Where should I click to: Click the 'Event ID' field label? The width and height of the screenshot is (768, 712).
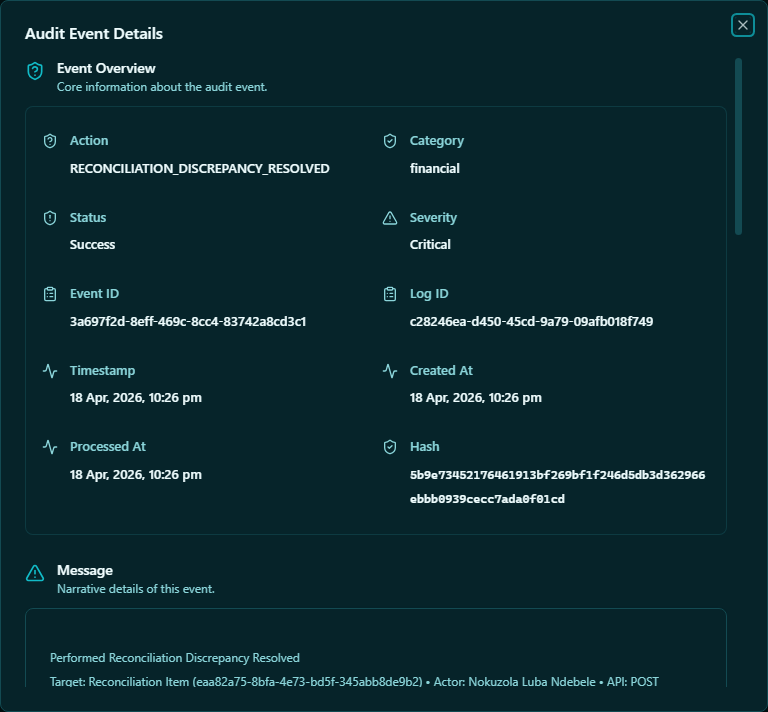click(94, 293)
